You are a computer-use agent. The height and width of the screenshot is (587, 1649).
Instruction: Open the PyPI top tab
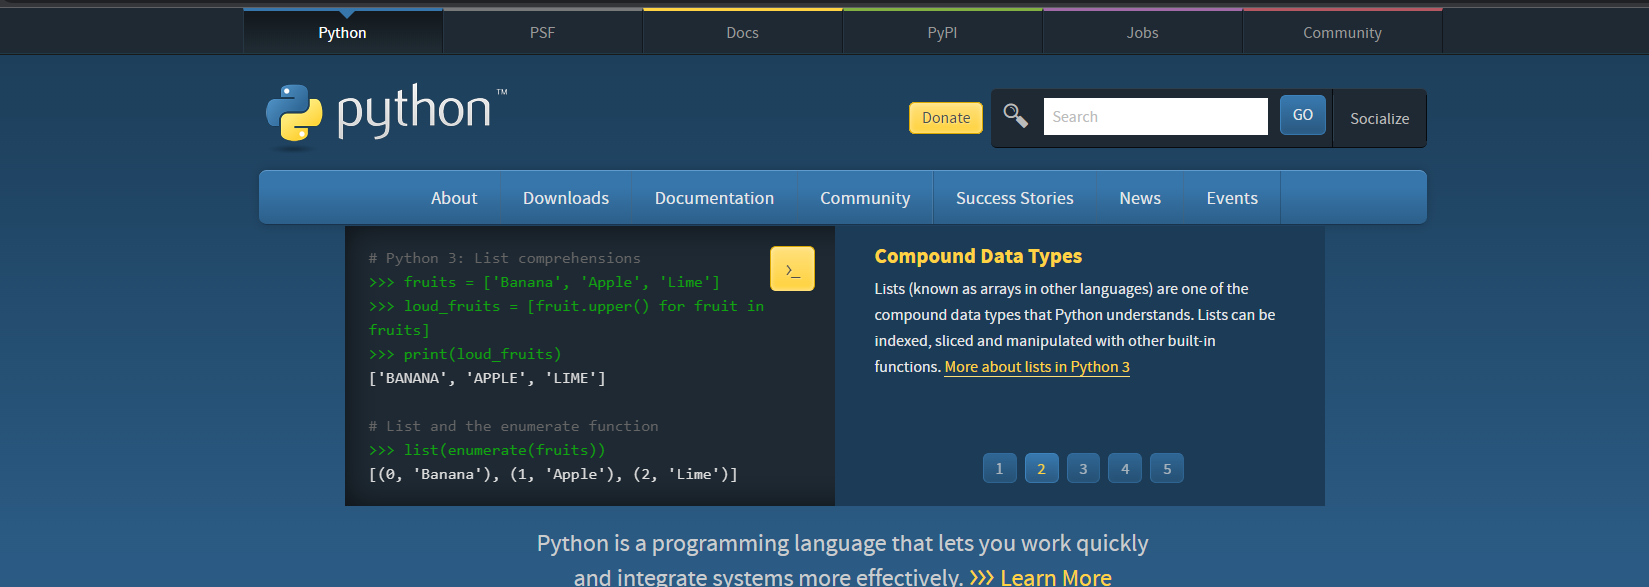(x=942, y=32)
